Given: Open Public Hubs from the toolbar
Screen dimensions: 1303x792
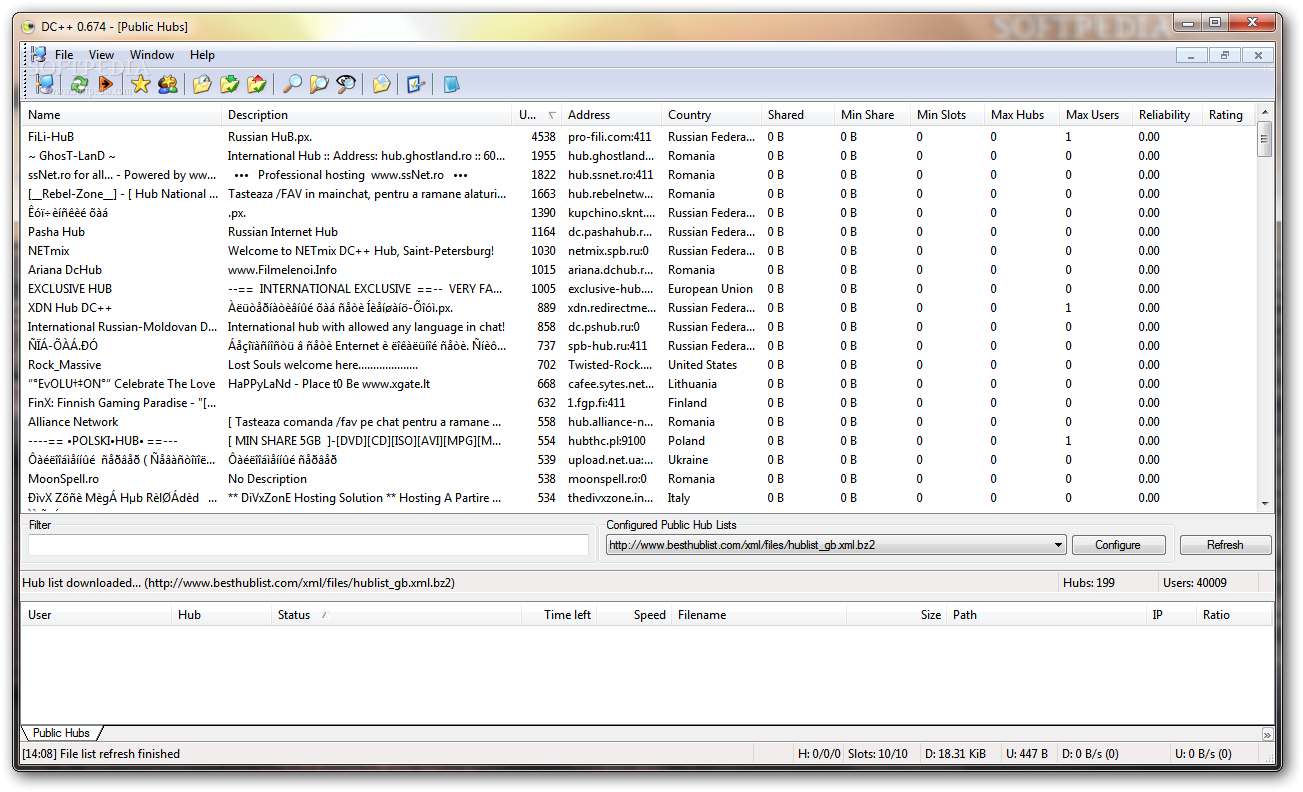Looking at the screenshot, I should (44, 84).
